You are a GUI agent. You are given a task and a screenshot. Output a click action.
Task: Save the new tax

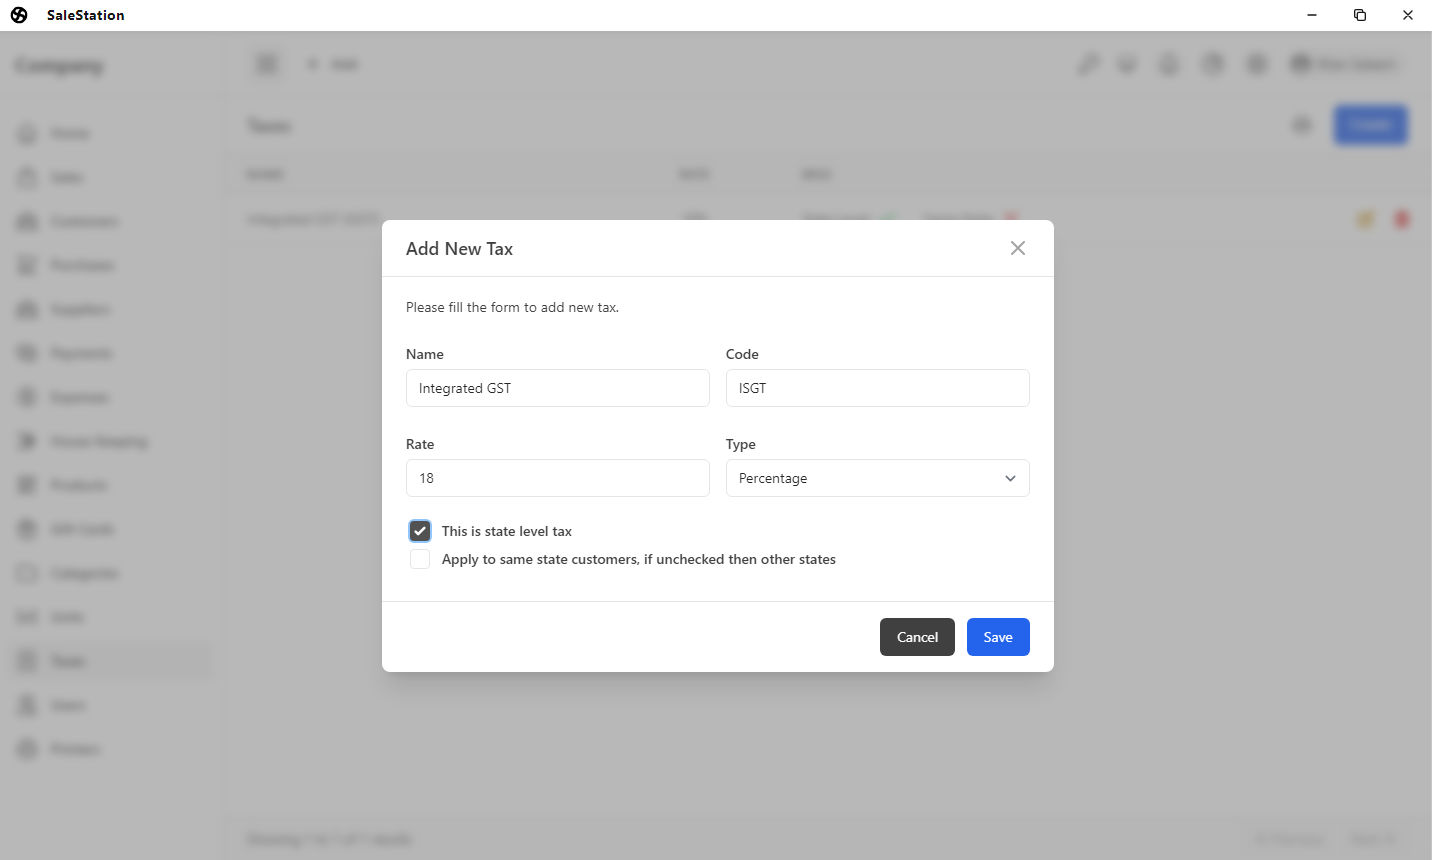coord(997,637)
